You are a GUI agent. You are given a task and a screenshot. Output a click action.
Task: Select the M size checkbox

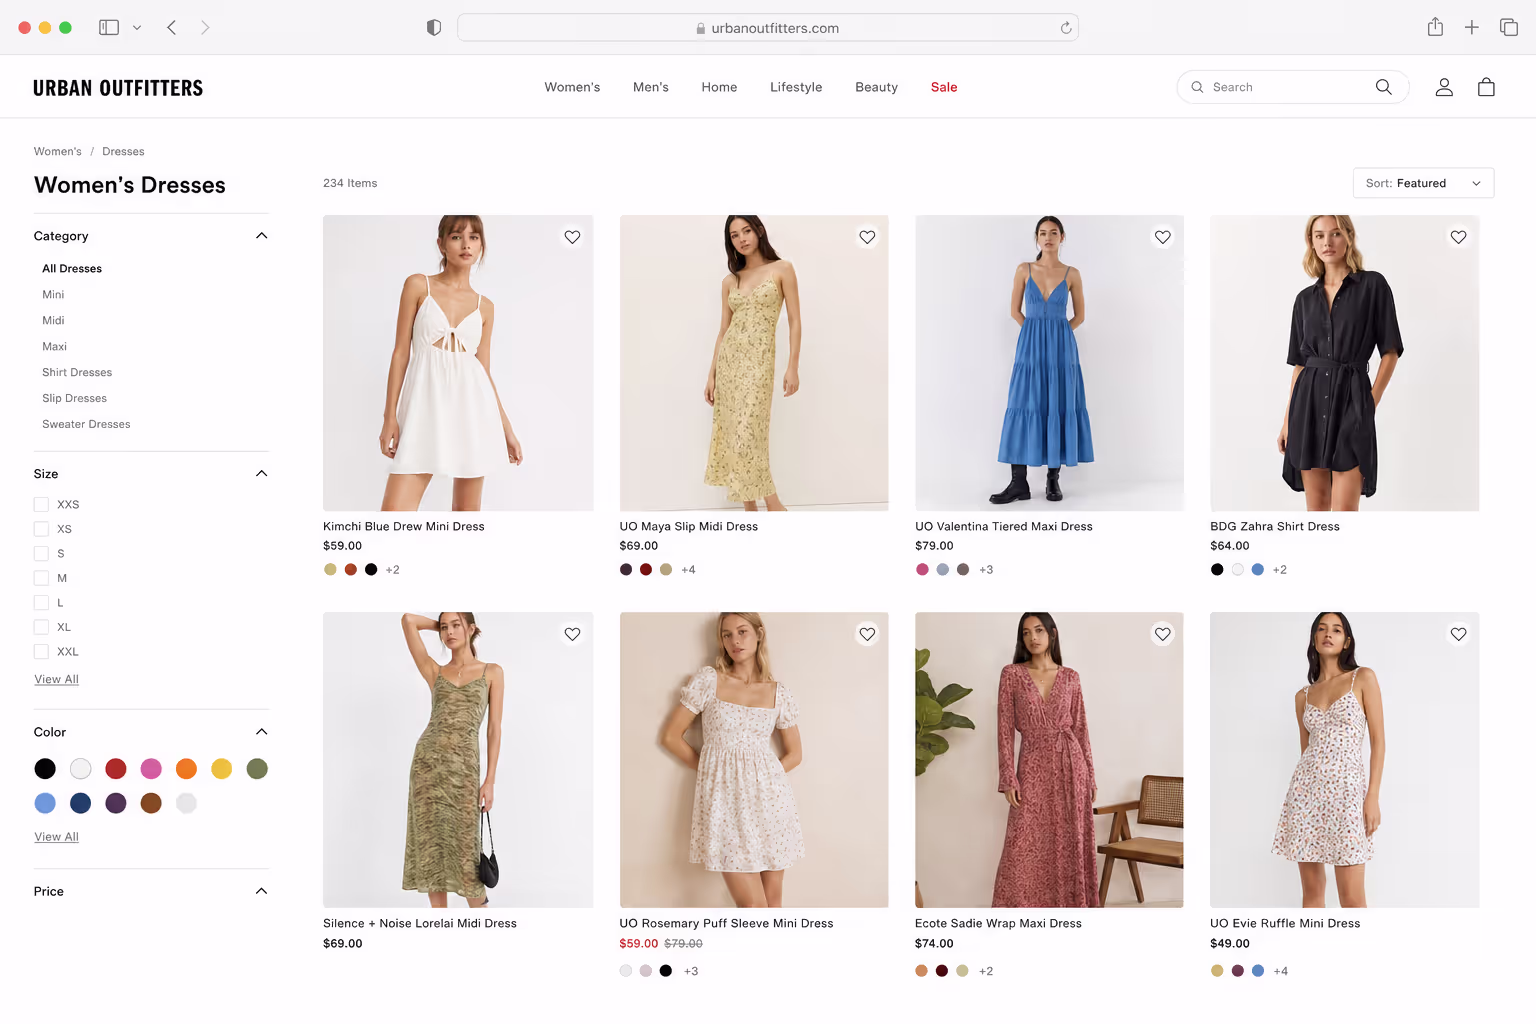click(41, 578)
